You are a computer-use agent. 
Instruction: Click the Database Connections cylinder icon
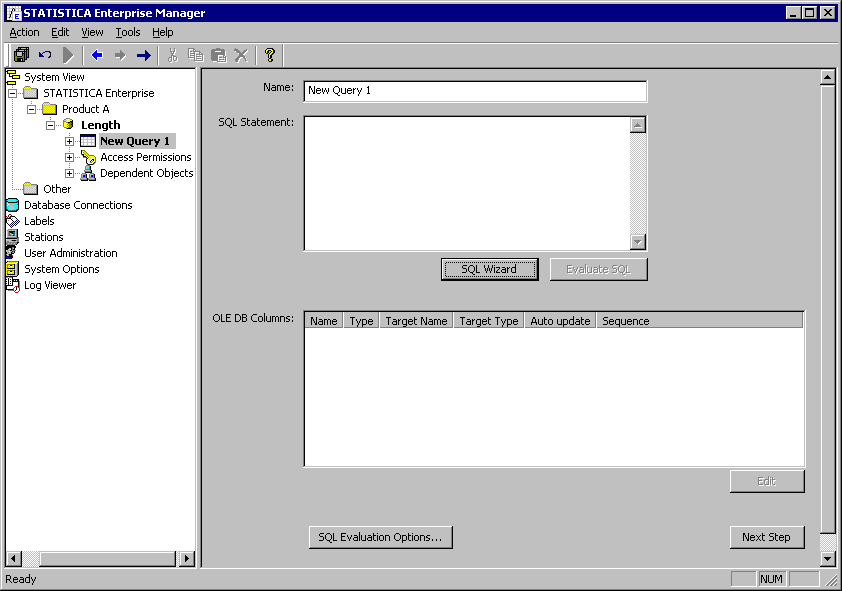coord(12,205)
